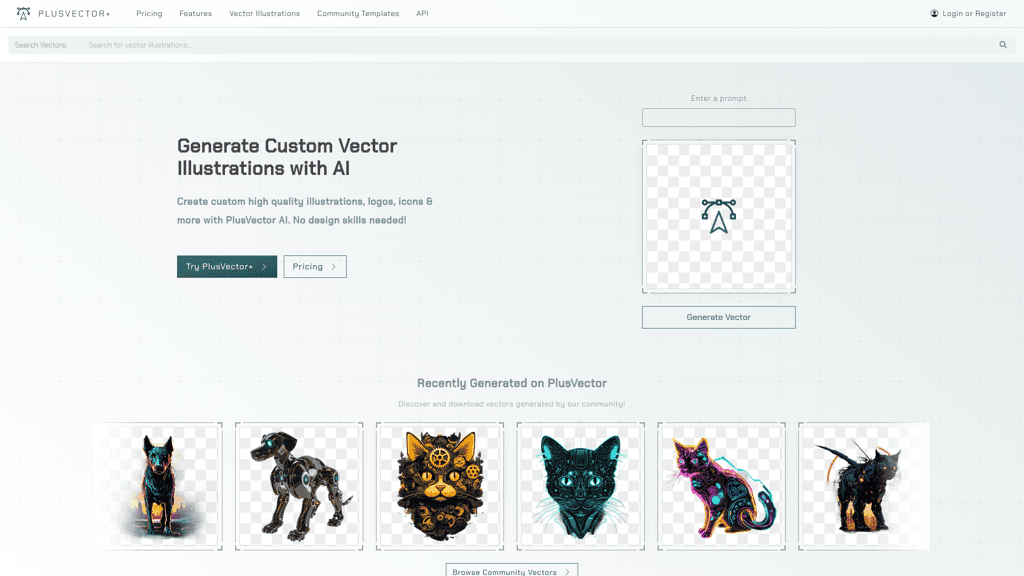Open the steampunk gear cat thumbnail
Screen dimensions: 1024x576
(x=440, y=487)
